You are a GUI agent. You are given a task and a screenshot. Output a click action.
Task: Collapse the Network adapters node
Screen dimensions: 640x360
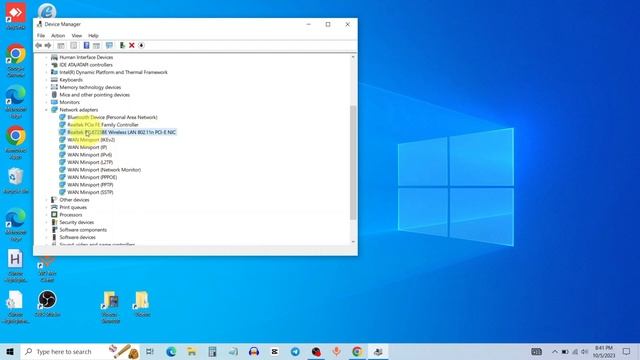[x=47, y=110]
